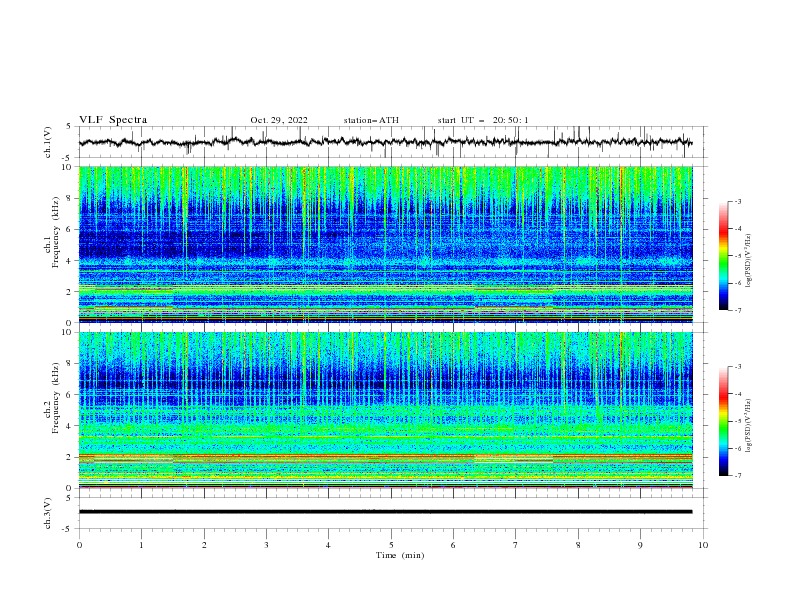Click time axis tick label "0"
The image size is (792, 612).
[x=79, y=545]
